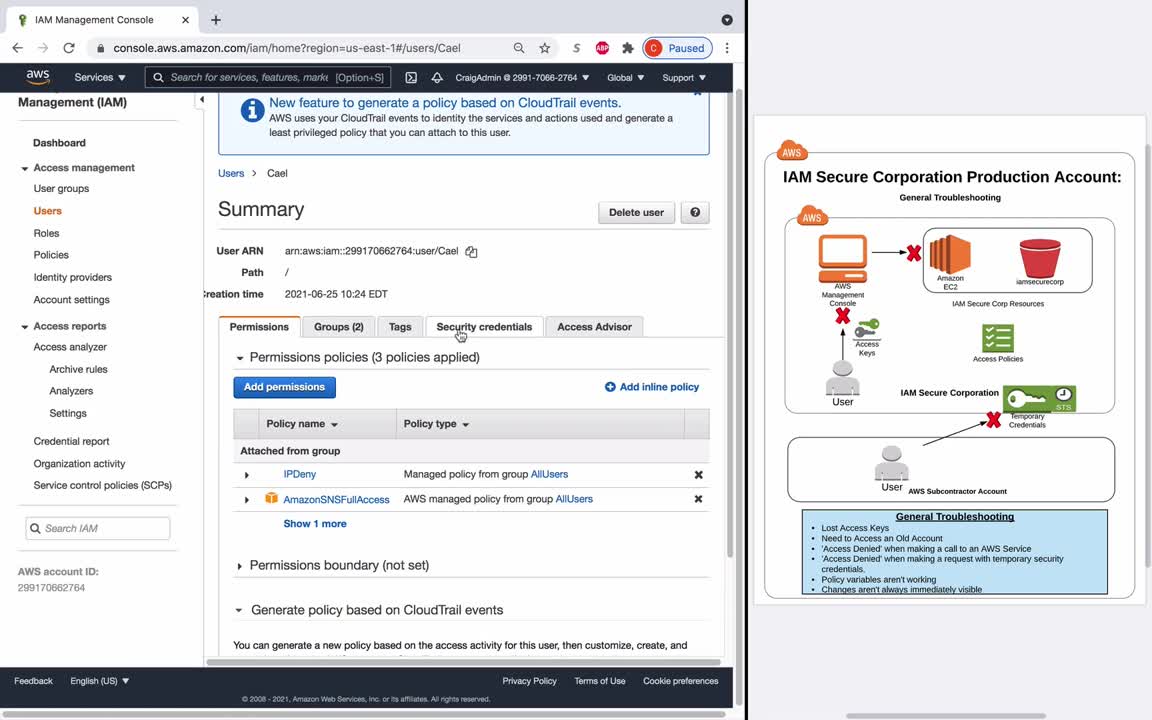Go to Users breadcrumb link
The image size is (1152, 720).
pos(231,173)
